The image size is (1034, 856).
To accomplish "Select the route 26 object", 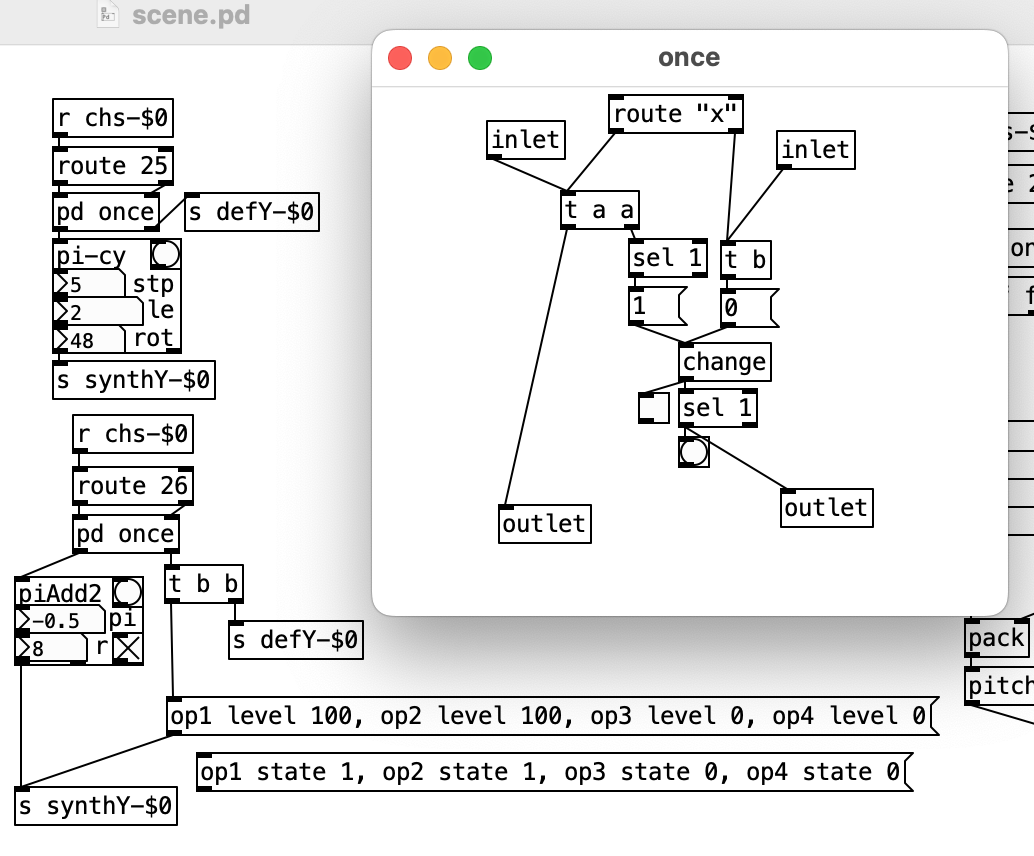I will (133, 486).
